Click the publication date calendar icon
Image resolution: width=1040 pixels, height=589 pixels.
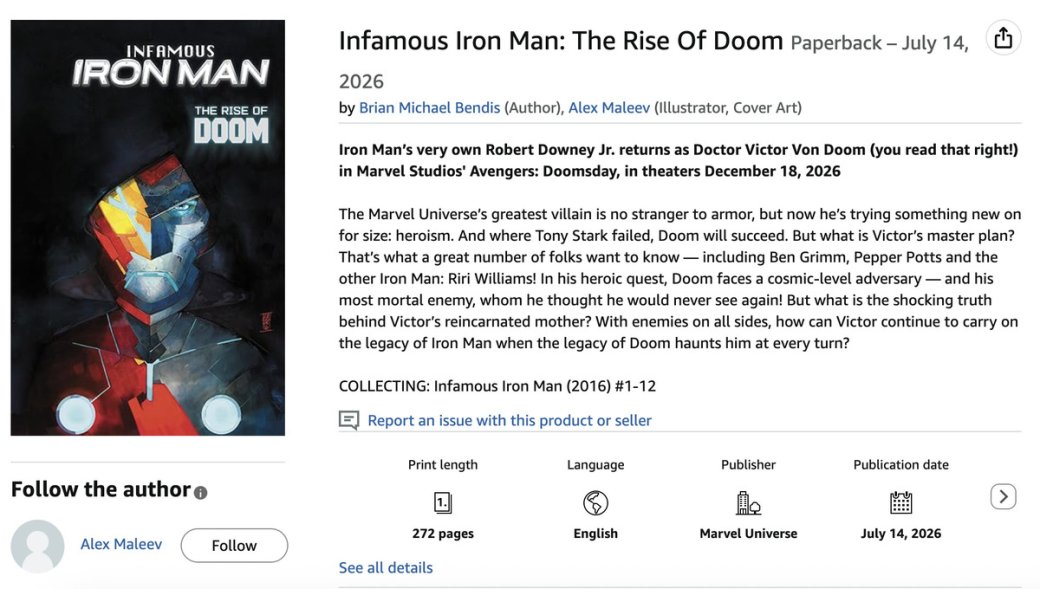tap(900, 502)
